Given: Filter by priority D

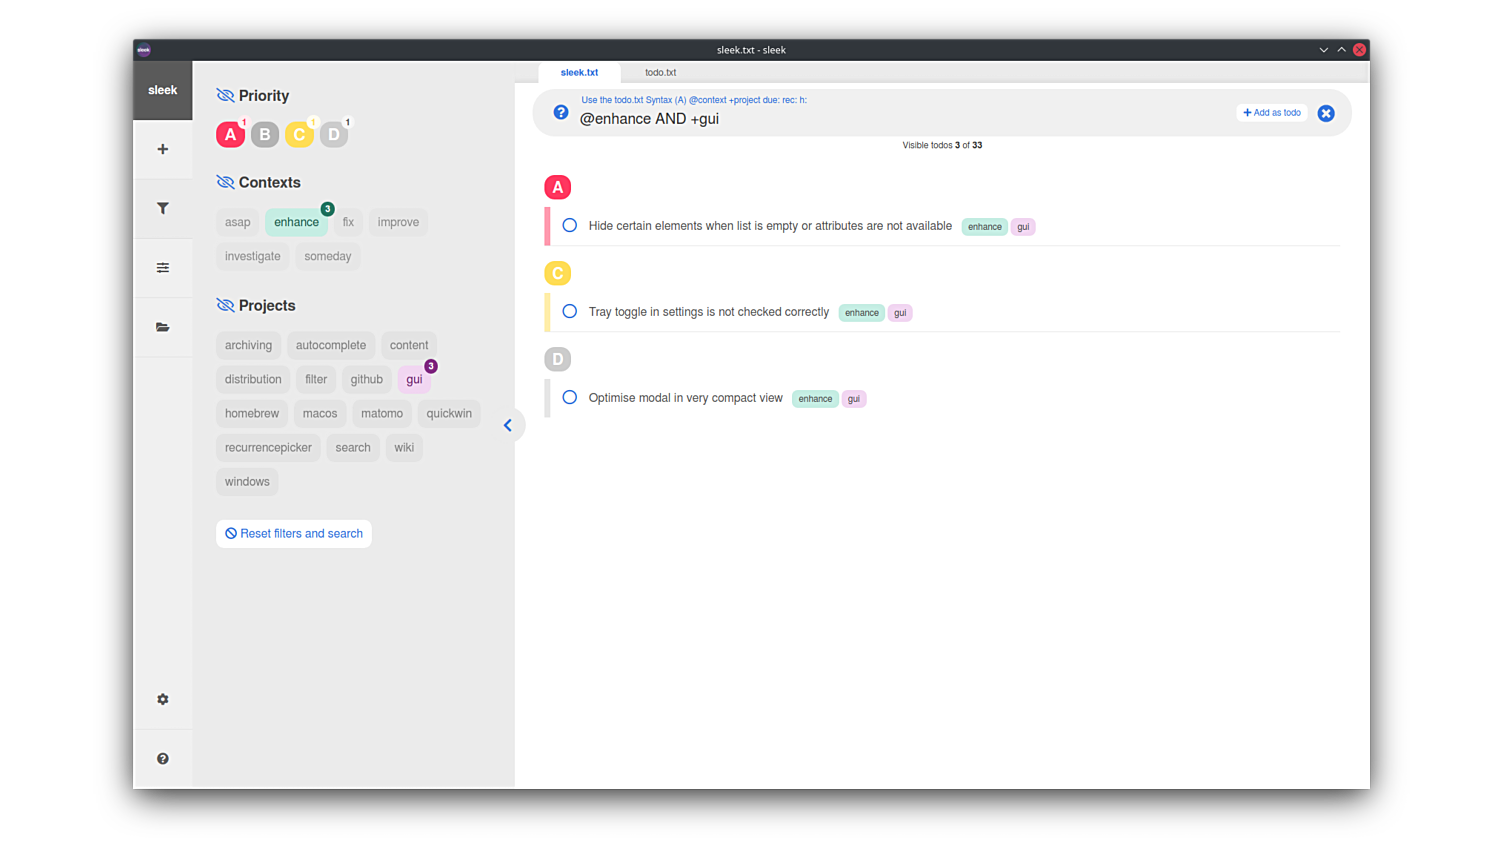Looking at the screenshot, I should (334, 134).
